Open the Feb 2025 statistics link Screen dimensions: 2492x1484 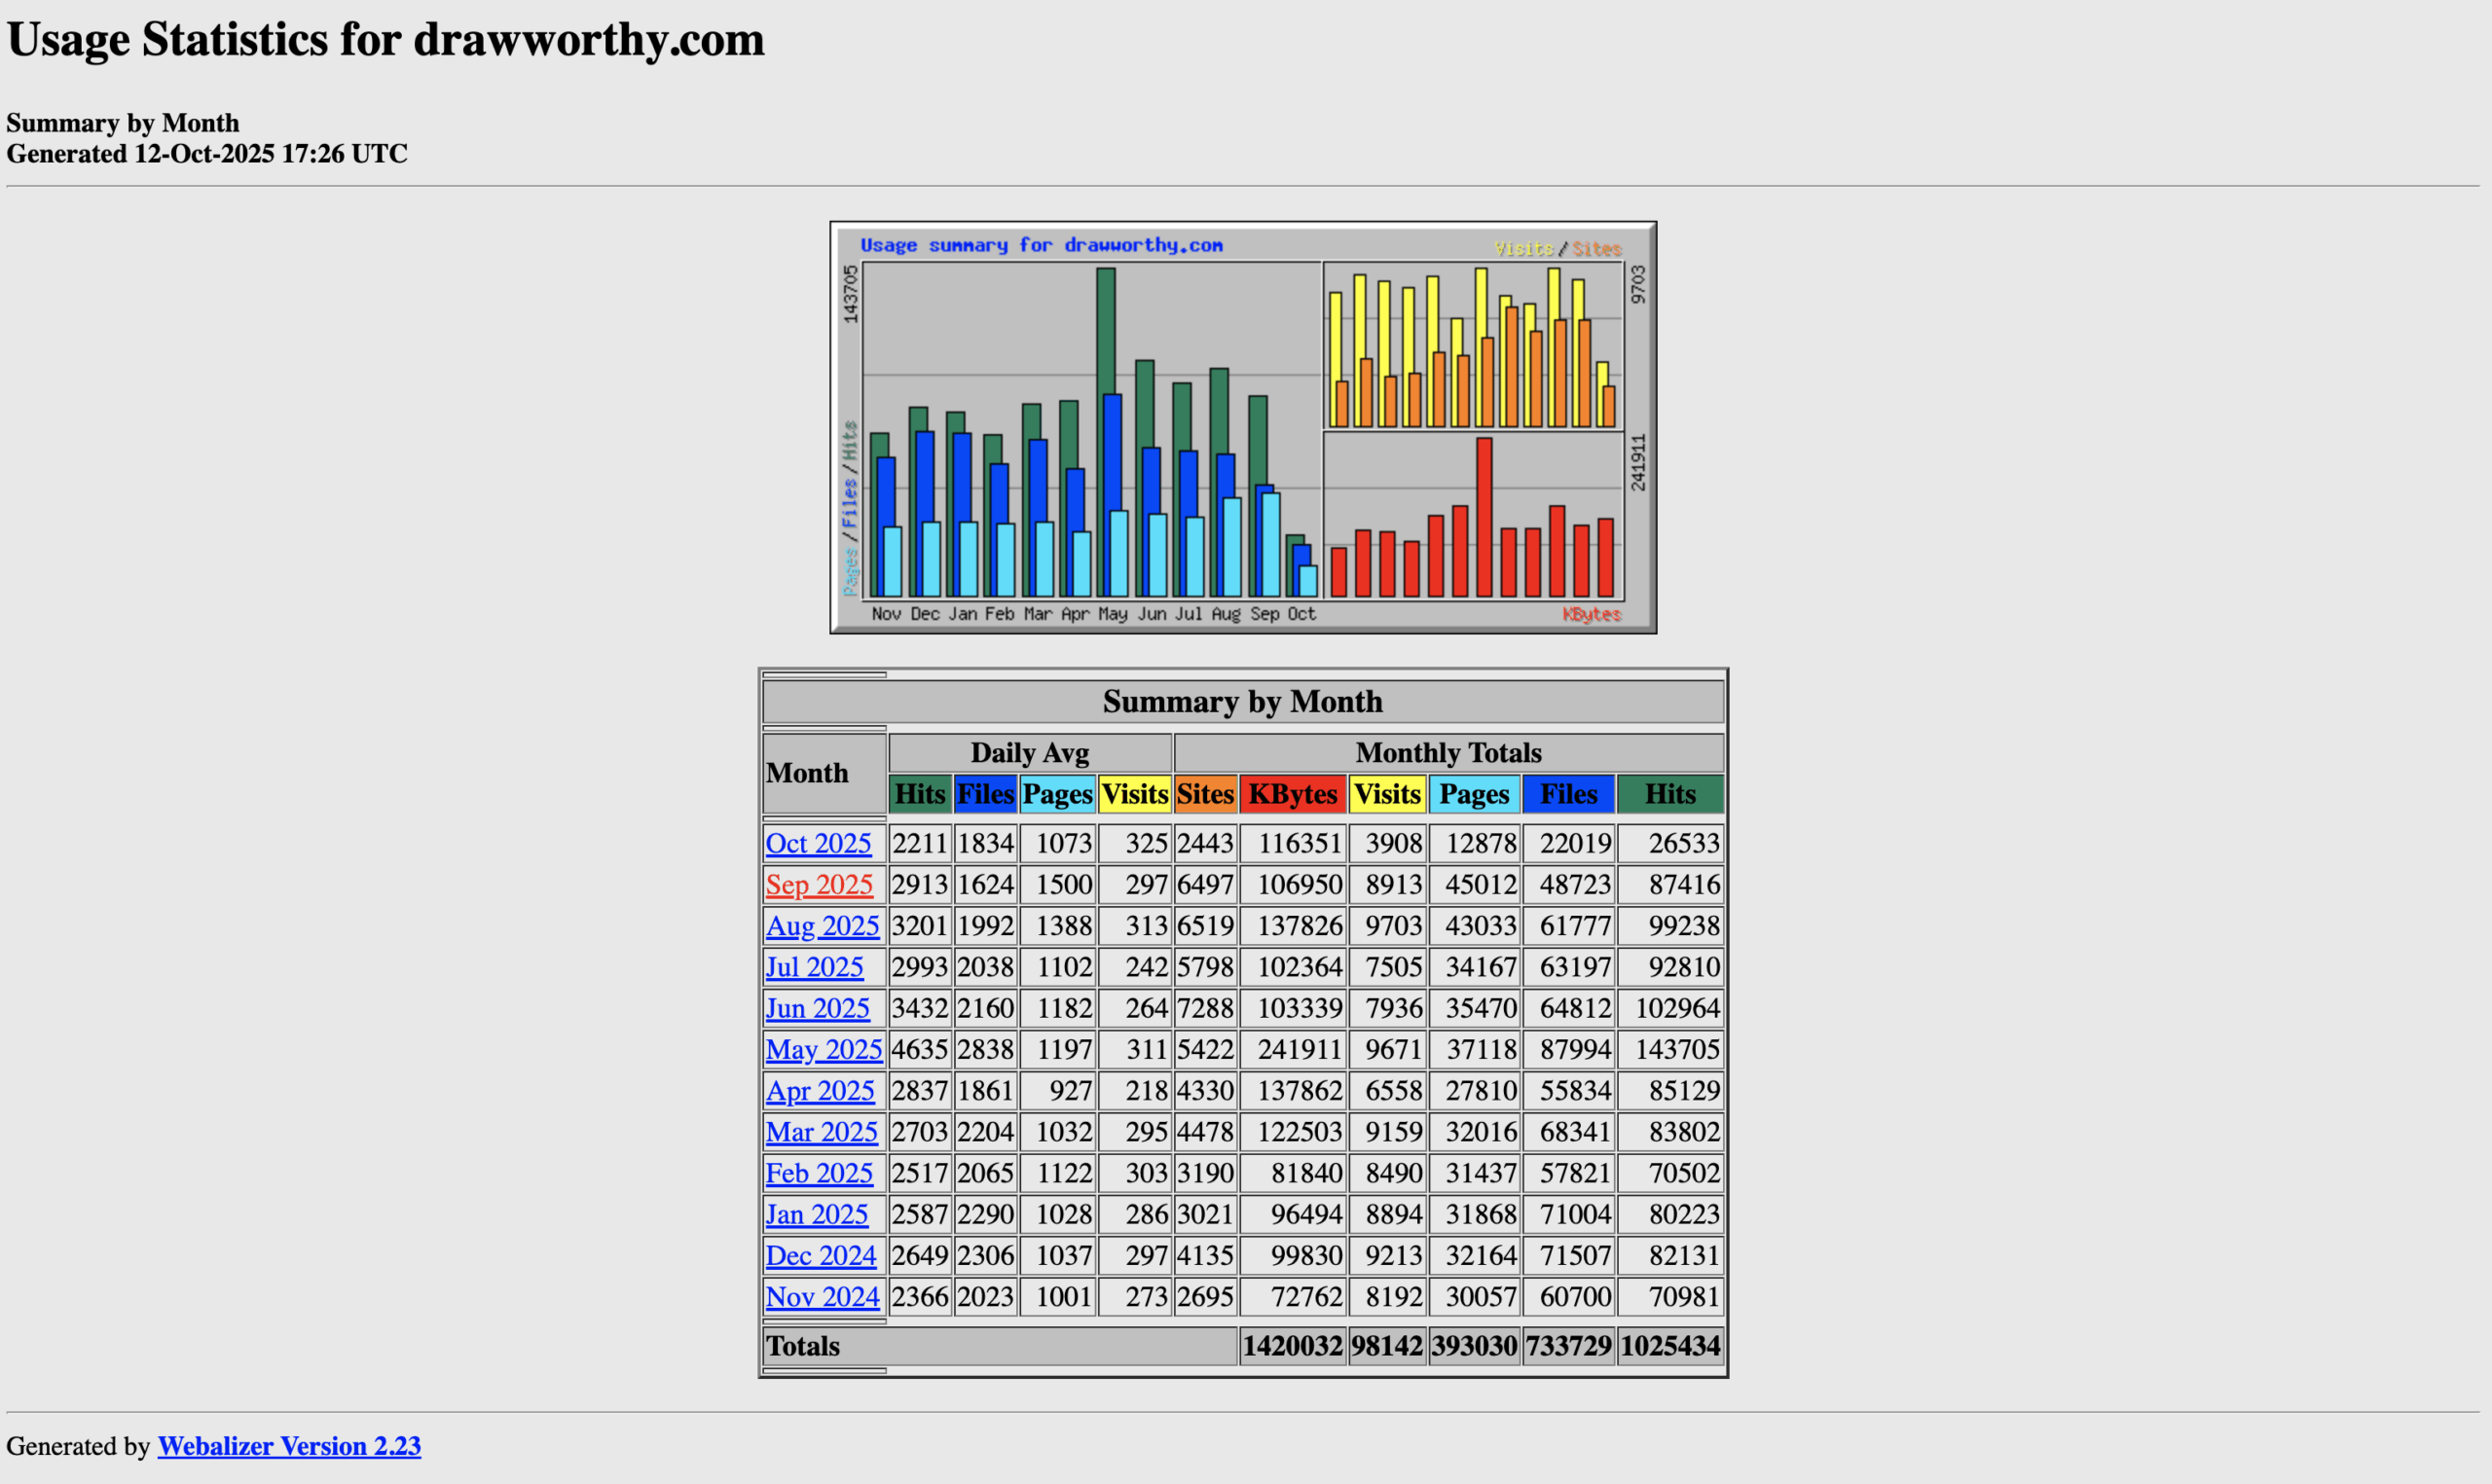pos(819,1172)
